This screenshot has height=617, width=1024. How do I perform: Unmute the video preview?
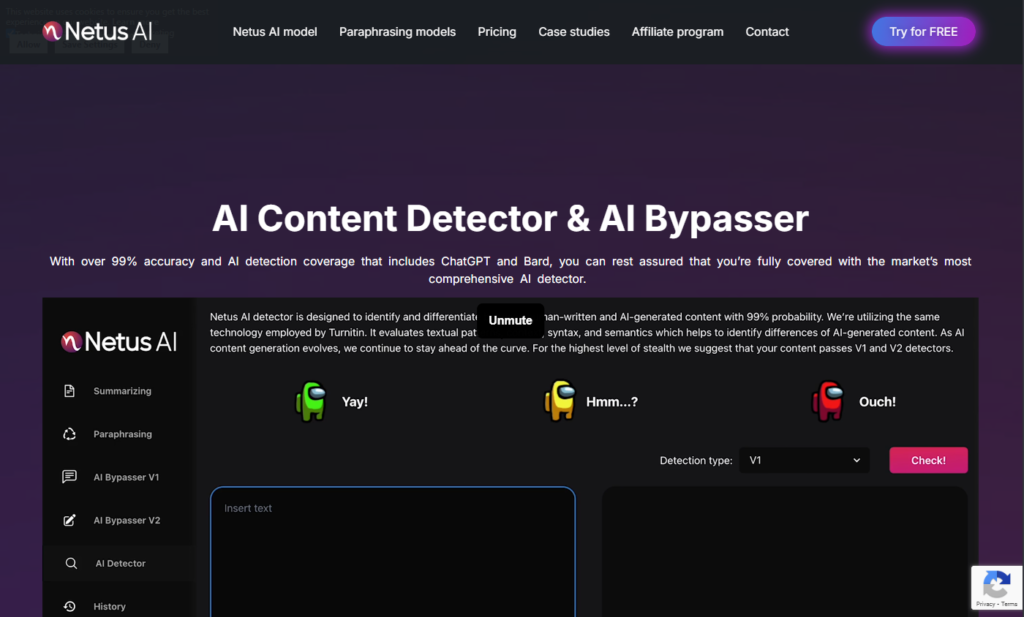510,320
